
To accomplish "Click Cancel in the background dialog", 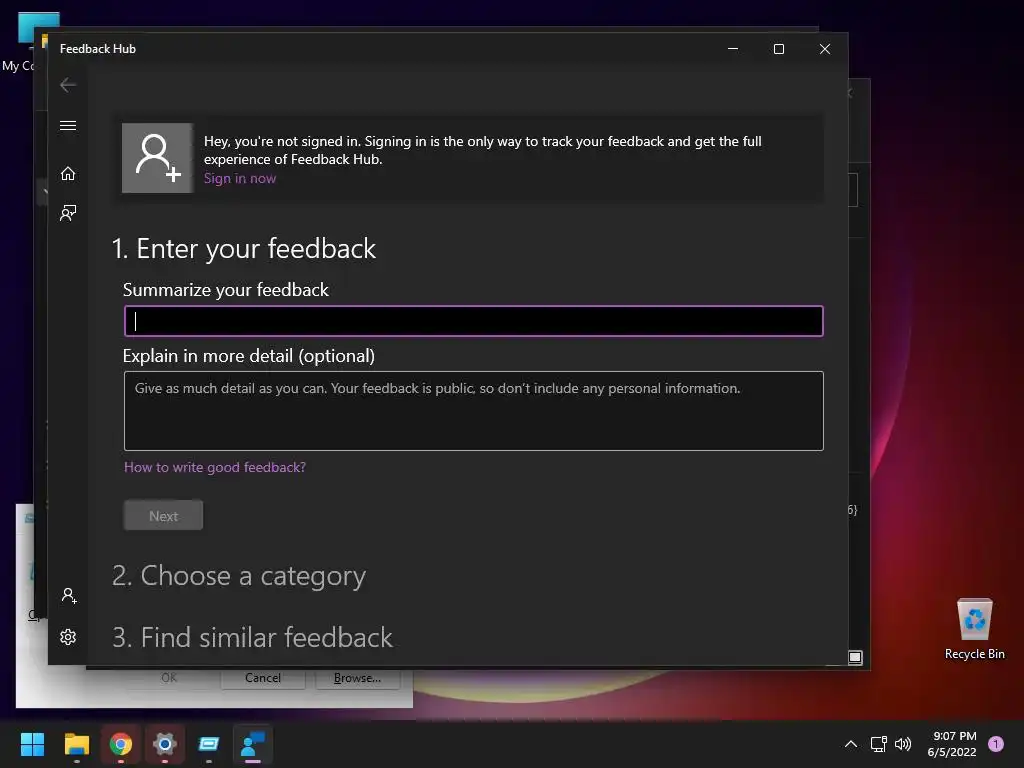I will [x=263, y=678].
